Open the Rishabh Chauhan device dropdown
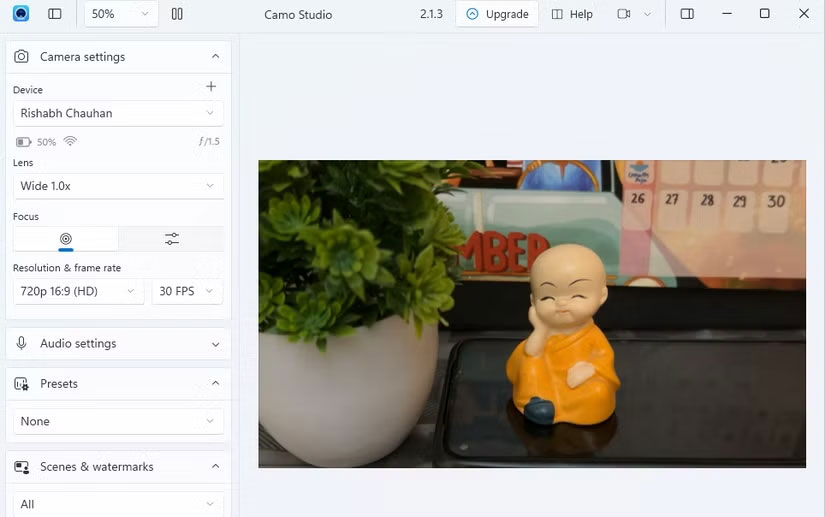 click(118, 113)
